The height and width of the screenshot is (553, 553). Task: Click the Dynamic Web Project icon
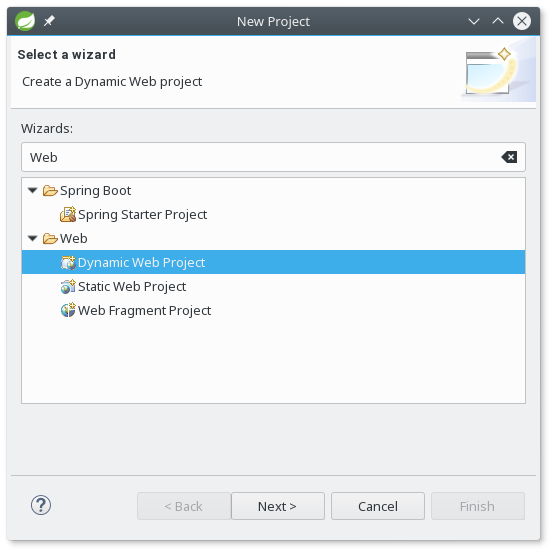click(68, 263)
